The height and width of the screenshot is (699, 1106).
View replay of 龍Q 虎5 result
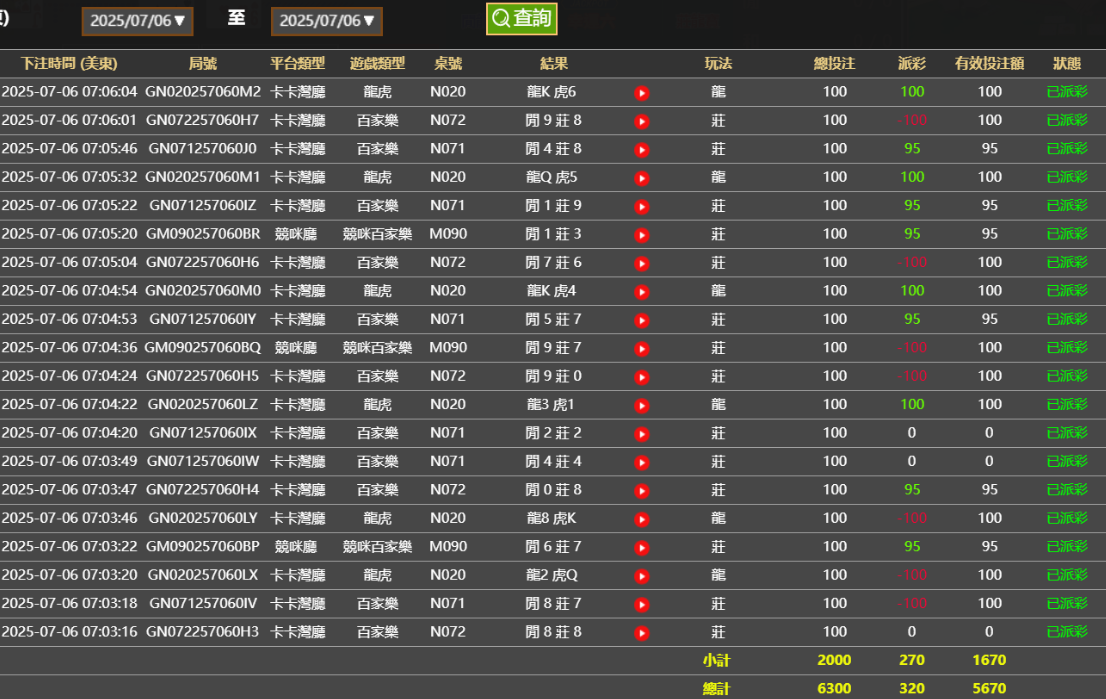[x=640, y=177]
